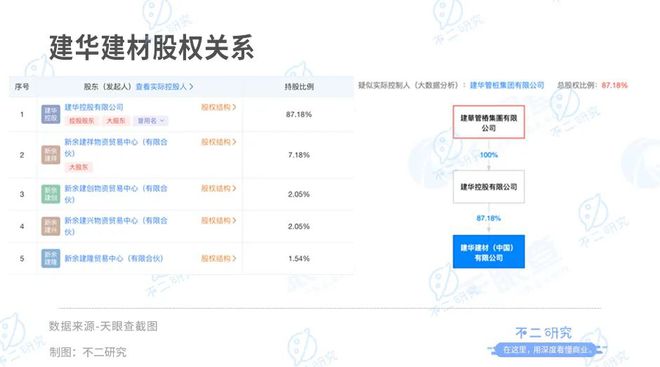Select the blue 建华建材（中国）有限公司 node
The width and height of the screenshot is (660, 367).
pyautogui.click(x=489, y=252)
